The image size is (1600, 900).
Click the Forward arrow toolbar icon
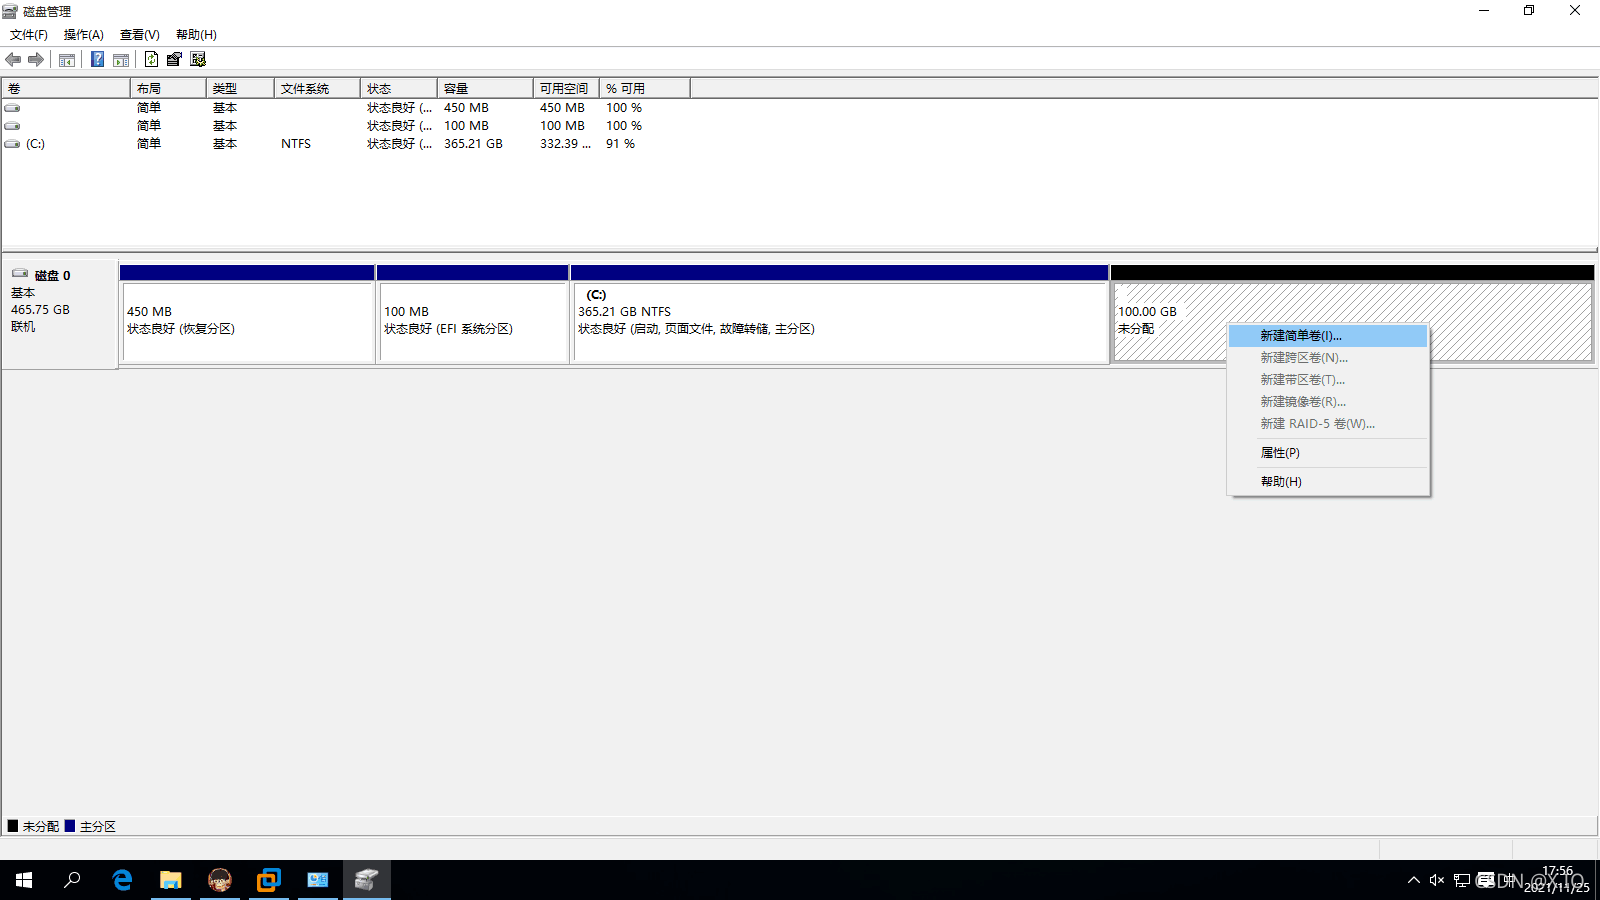36,60
